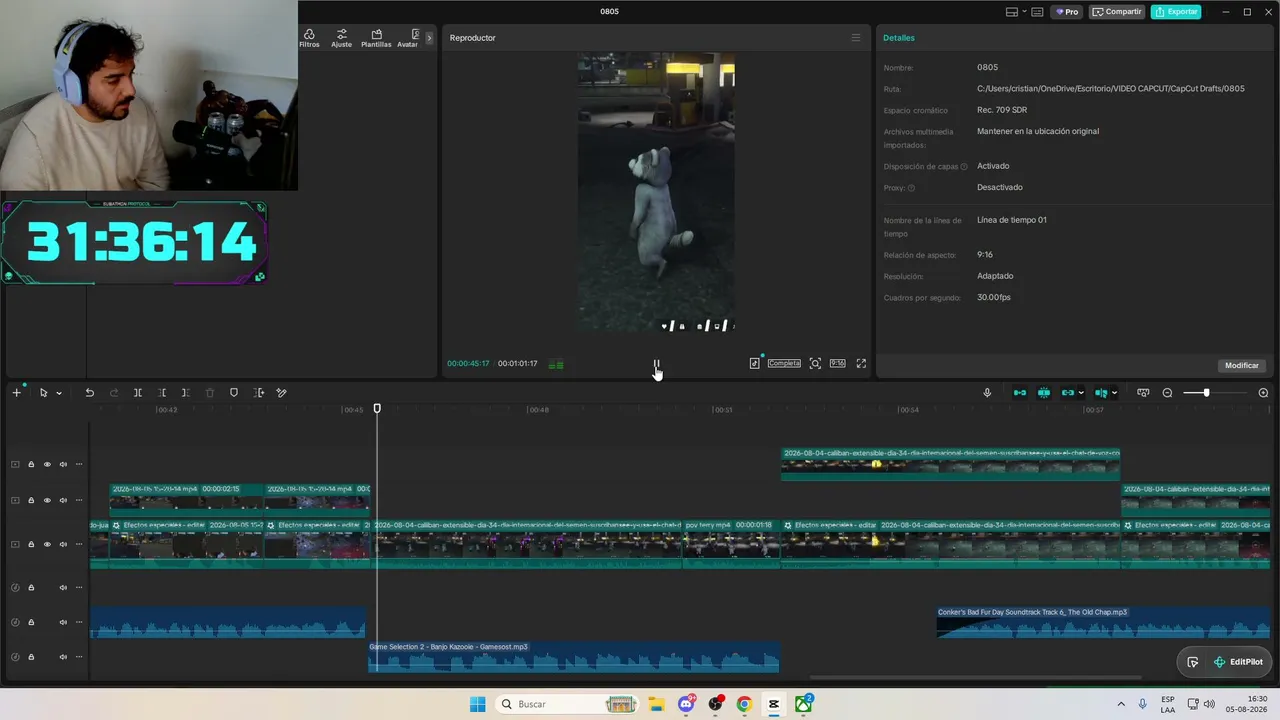The image size is (1280, 720).
Task: Open the keyboard shortcuts icon
Action: (x=1037, y=12)
